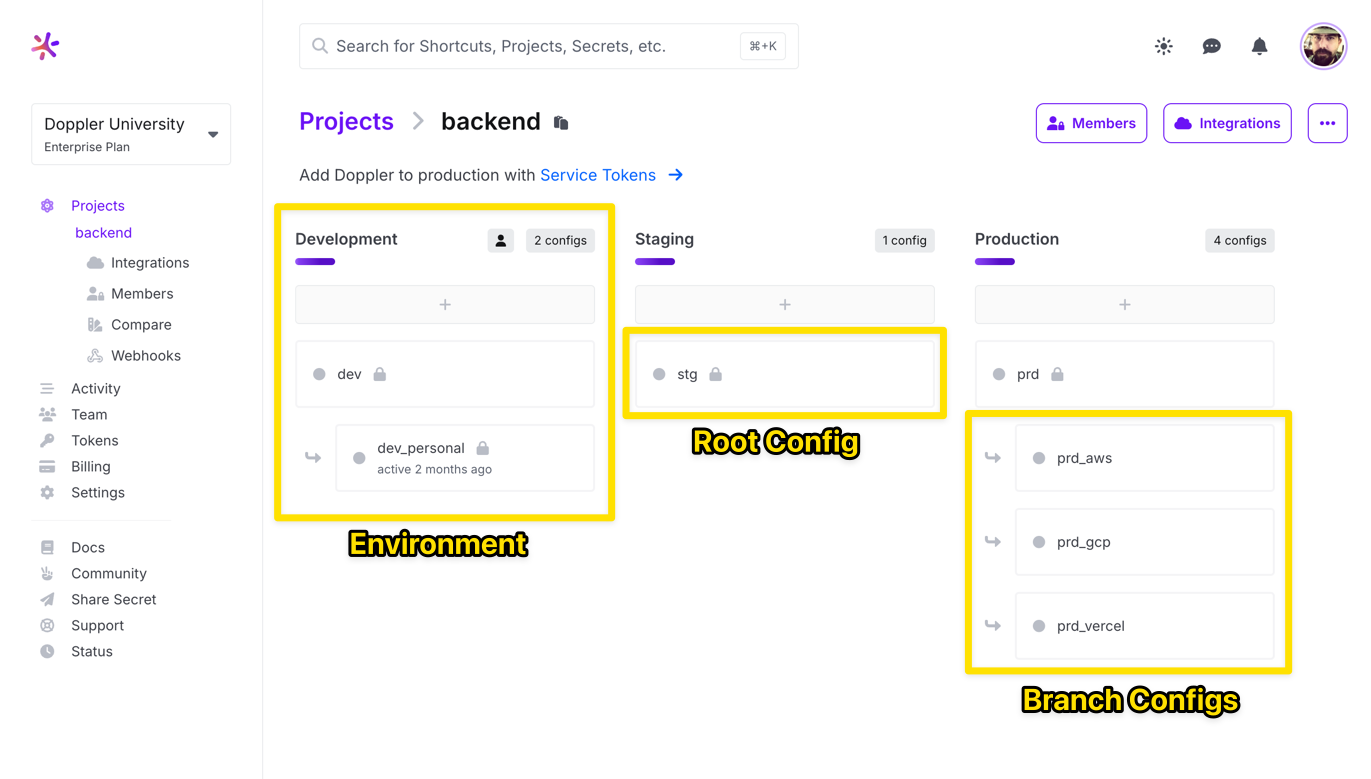Open the dev_personal branch config
This screenshot has height=779, width=1371.
(465, 458)
